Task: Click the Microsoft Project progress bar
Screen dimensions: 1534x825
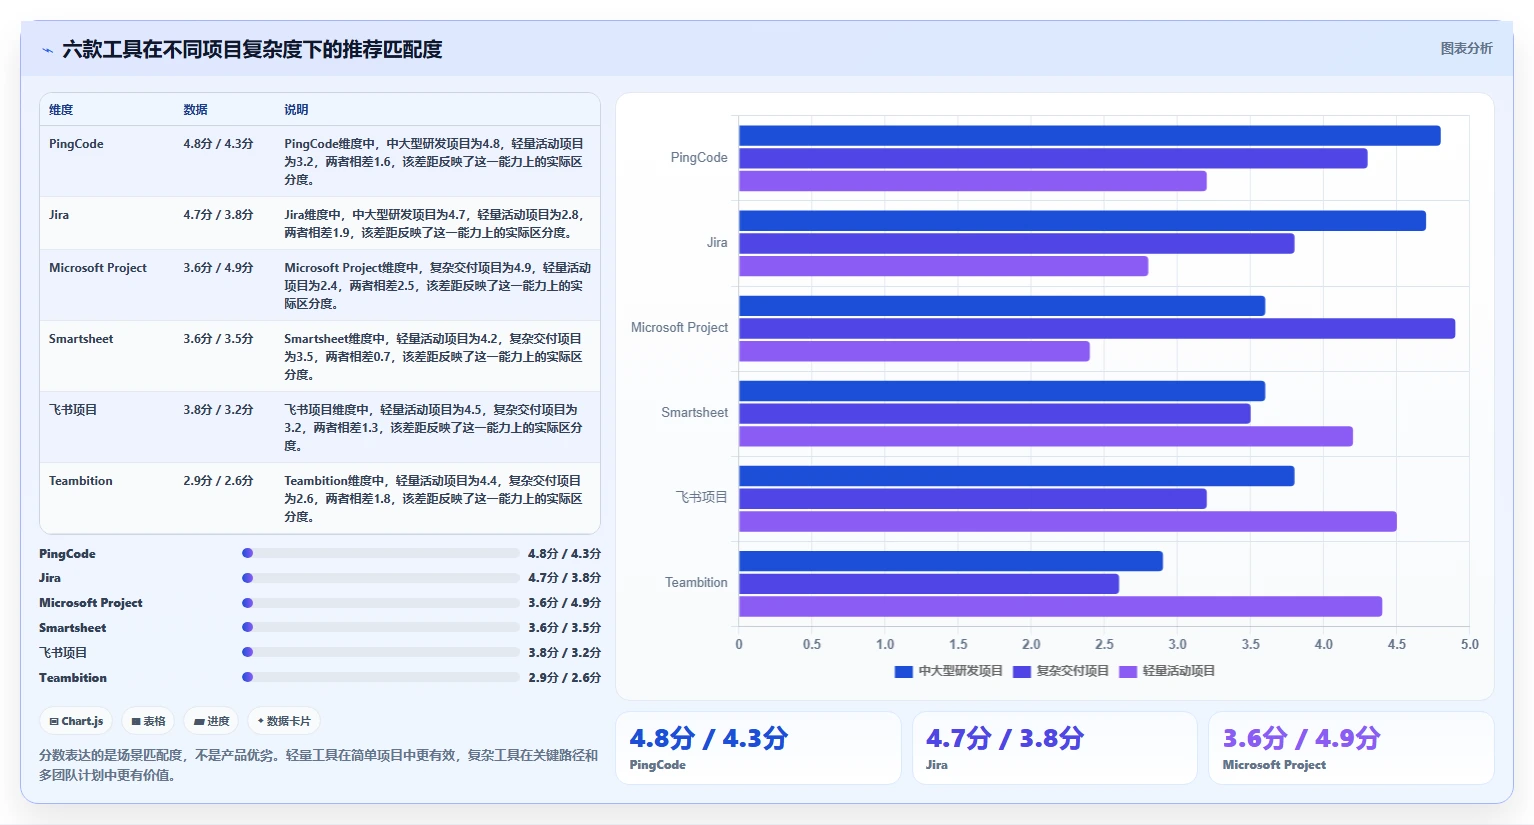Action: [381, 603]
